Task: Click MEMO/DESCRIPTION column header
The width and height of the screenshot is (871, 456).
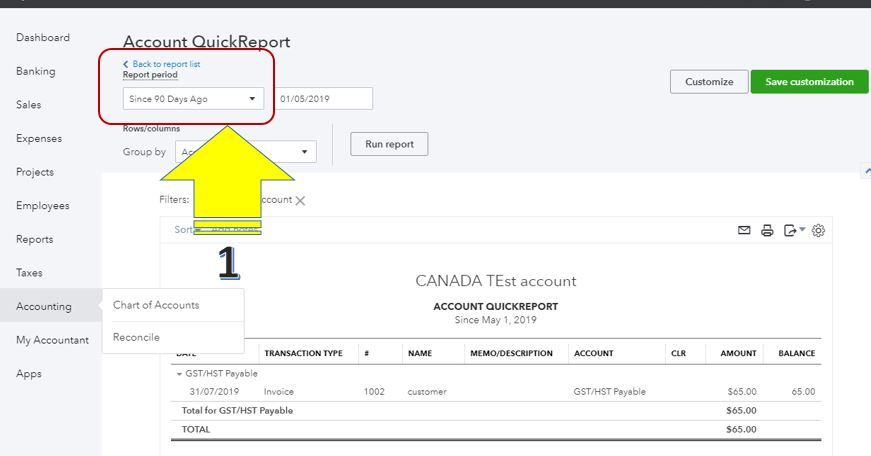Action: pos(512,353)
